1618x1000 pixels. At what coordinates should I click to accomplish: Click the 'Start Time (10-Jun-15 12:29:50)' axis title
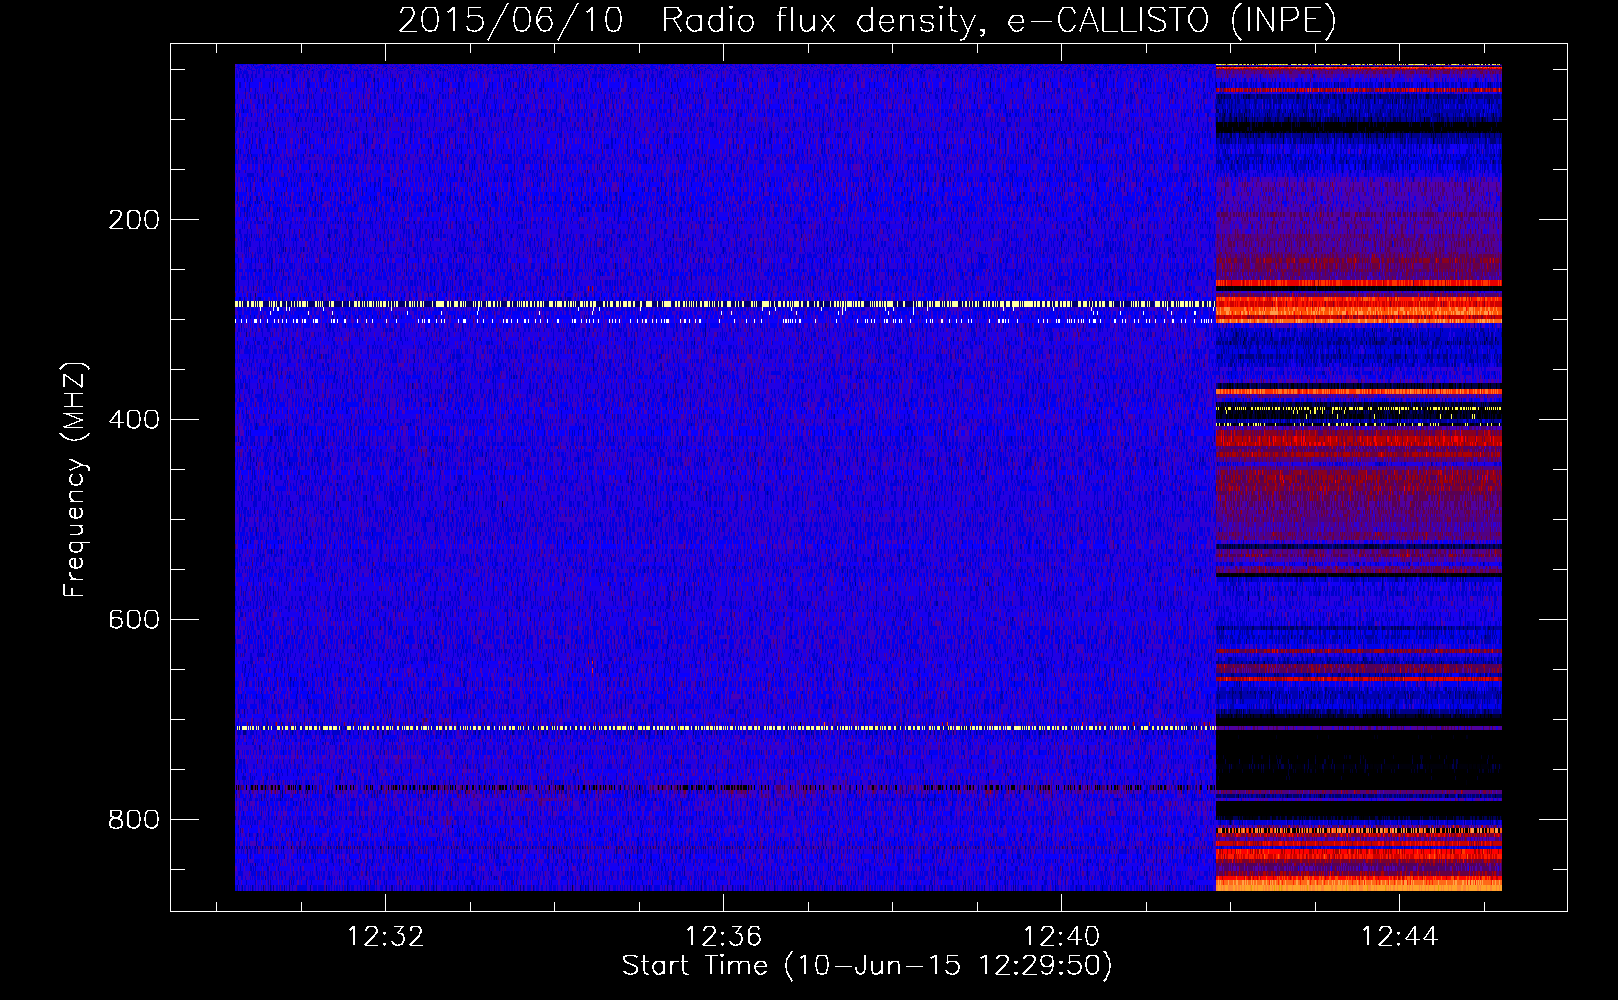click(x=867, y=966)
